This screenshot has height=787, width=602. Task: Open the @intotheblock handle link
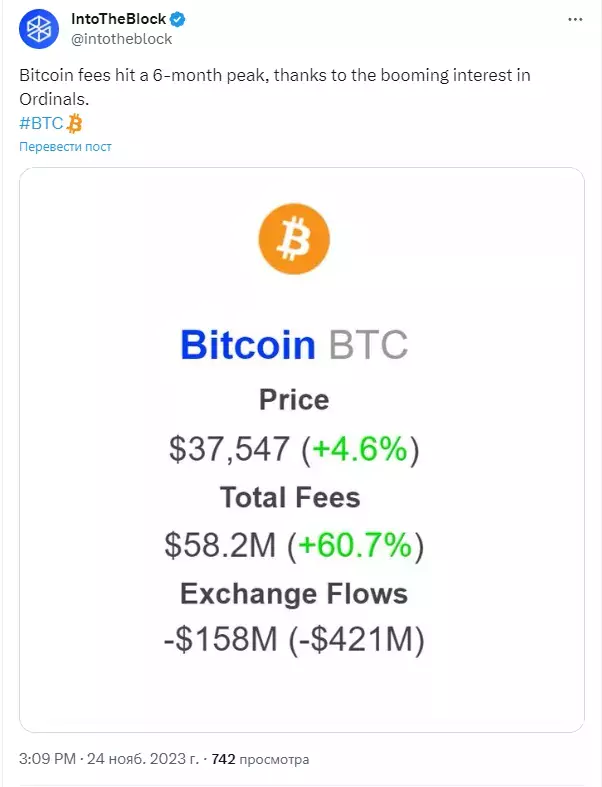(x=122, y=39)
